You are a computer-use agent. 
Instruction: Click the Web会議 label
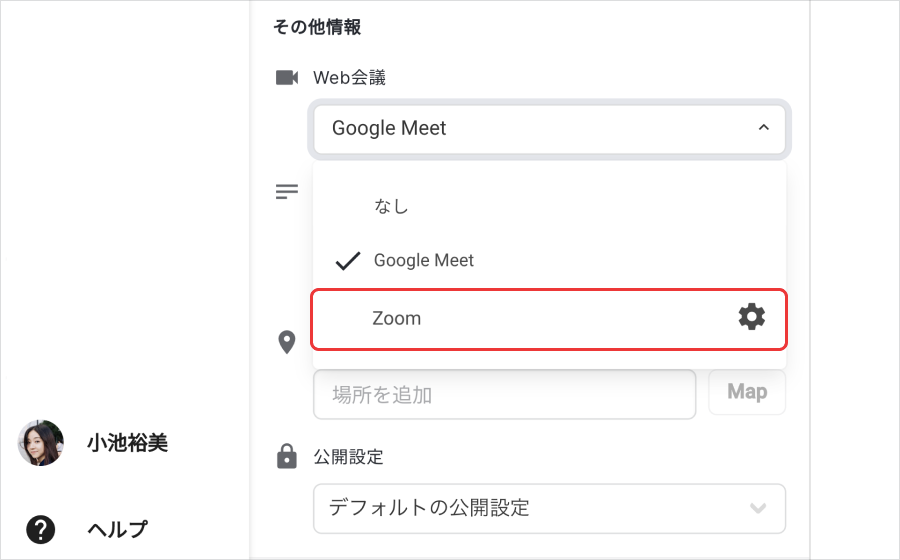[349, 77]
